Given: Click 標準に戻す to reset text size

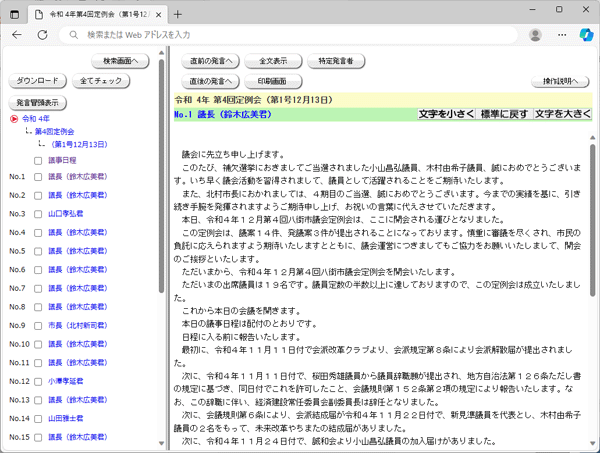Looking at the screenshot, I should (504, 114).
